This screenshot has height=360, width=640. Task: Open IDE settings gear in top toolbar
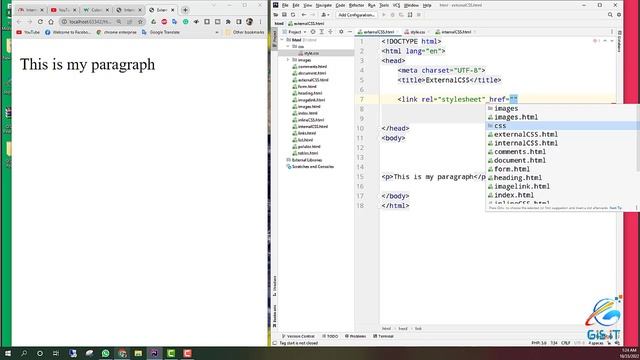click(x=619, y=15)
